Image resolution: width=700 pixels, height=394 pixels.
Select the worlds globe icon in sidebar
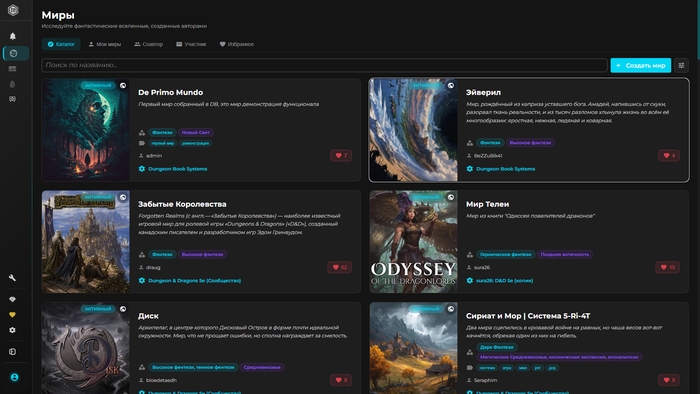[x=14, y=54]
